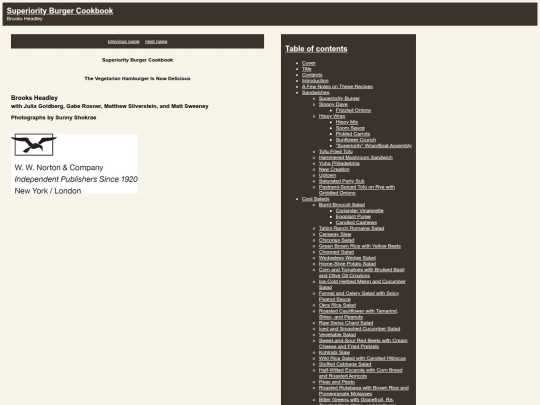Open the Sloppy Dave recipe
540x405 pixels.
tap(333, 104)
